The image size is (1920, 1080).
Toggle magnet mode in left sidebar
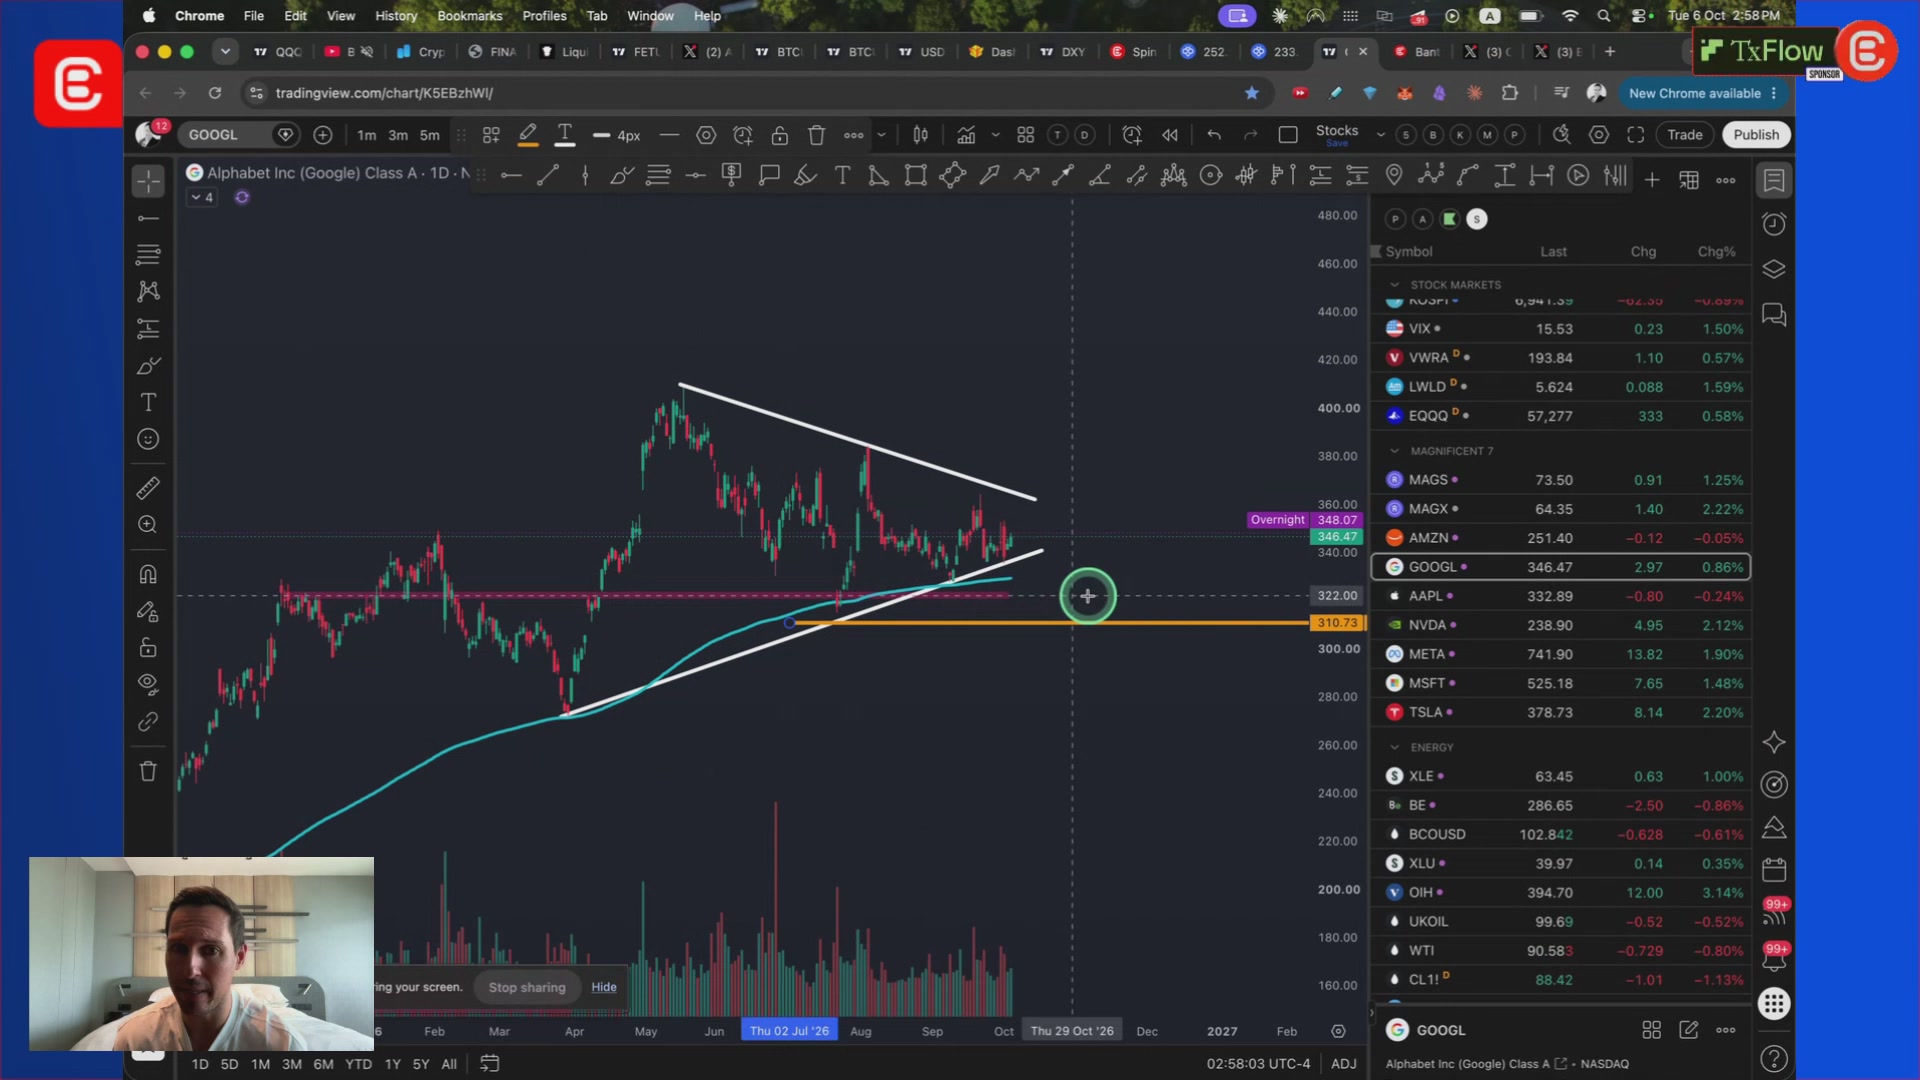[x=148, y=574]
